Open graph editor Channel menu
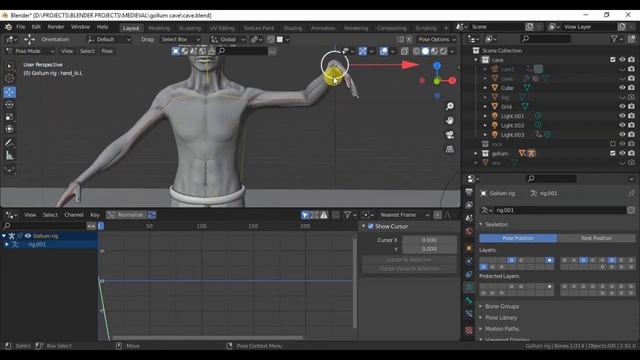Screen dimensions: 640x360 73,215
